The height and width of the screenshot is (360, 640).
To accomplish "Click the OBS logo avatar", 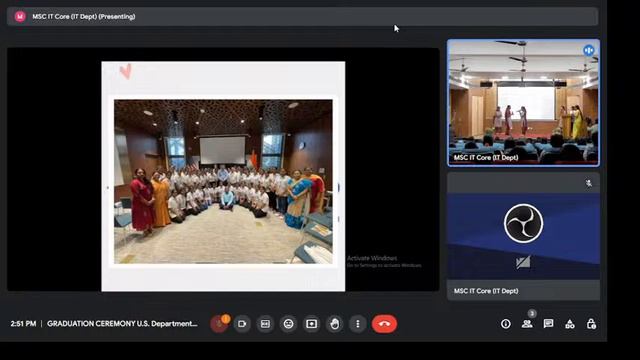I will pyautogui.click(x=523, y=223).
